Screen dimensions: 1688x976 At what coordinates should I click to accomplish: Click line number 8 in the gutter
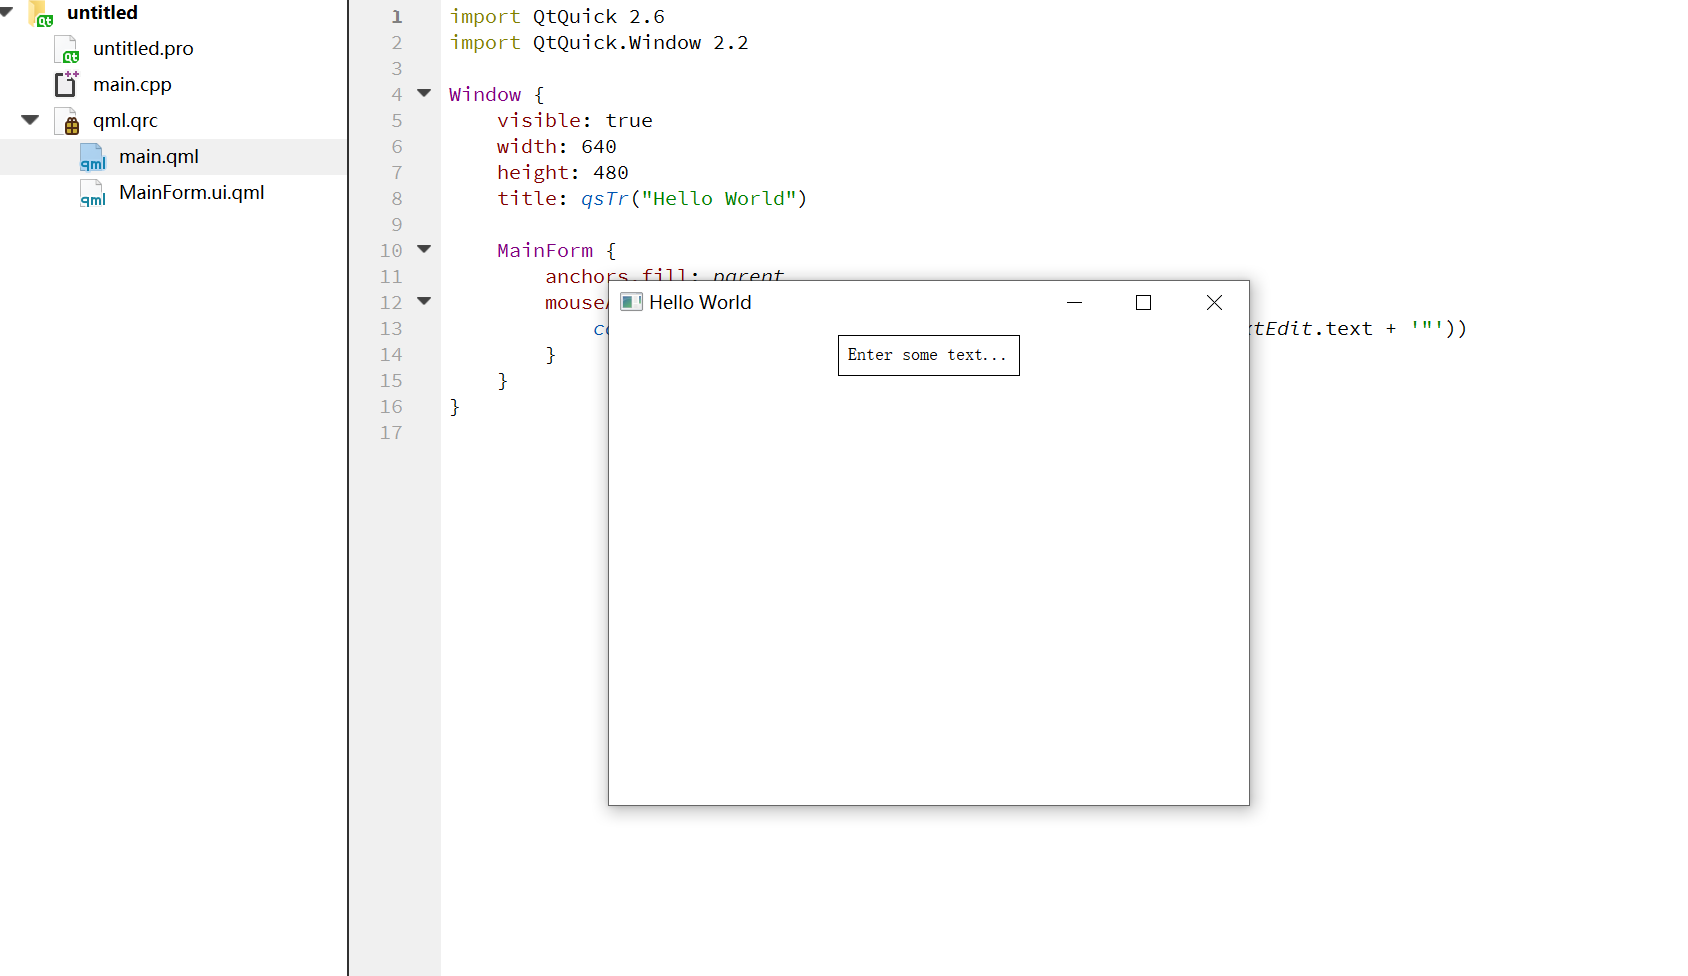[x=397, y=199]
